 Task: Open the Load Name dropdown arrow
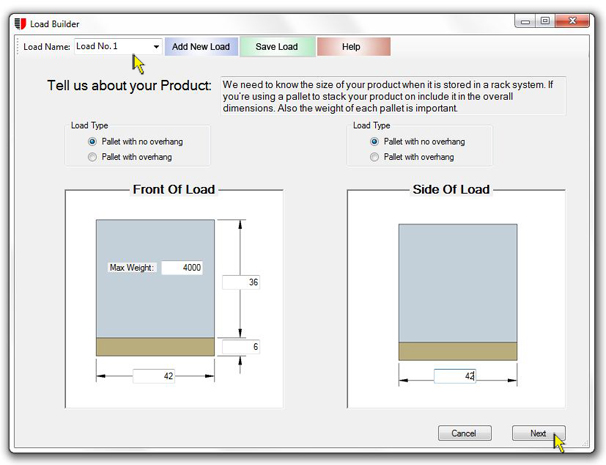pos(156,47)
